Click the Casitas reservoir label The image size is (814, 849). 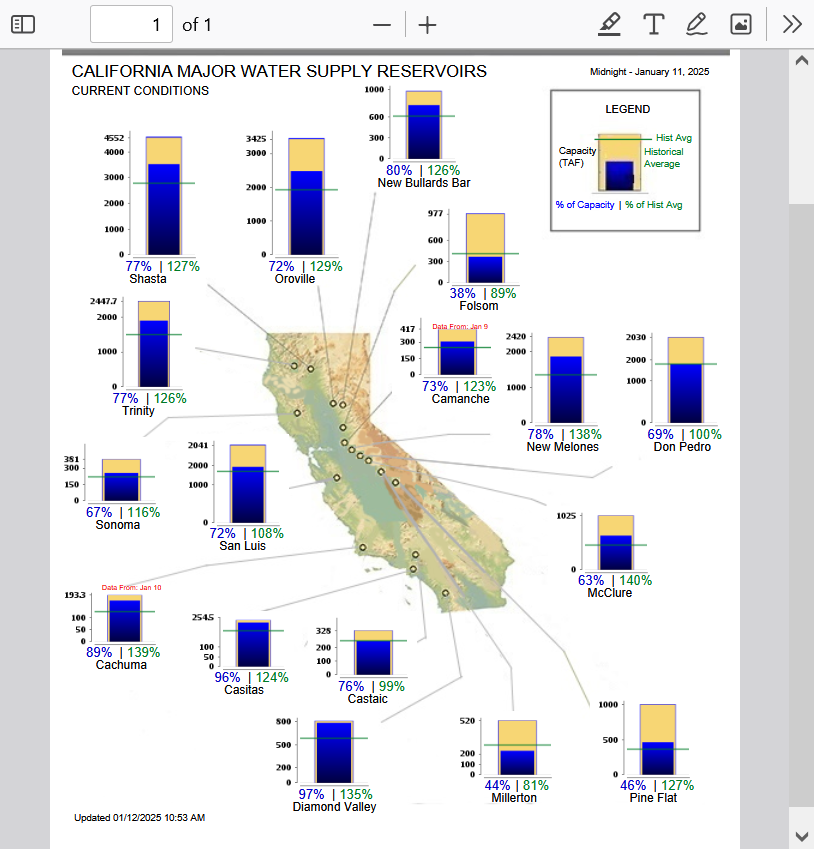point(244,690)
